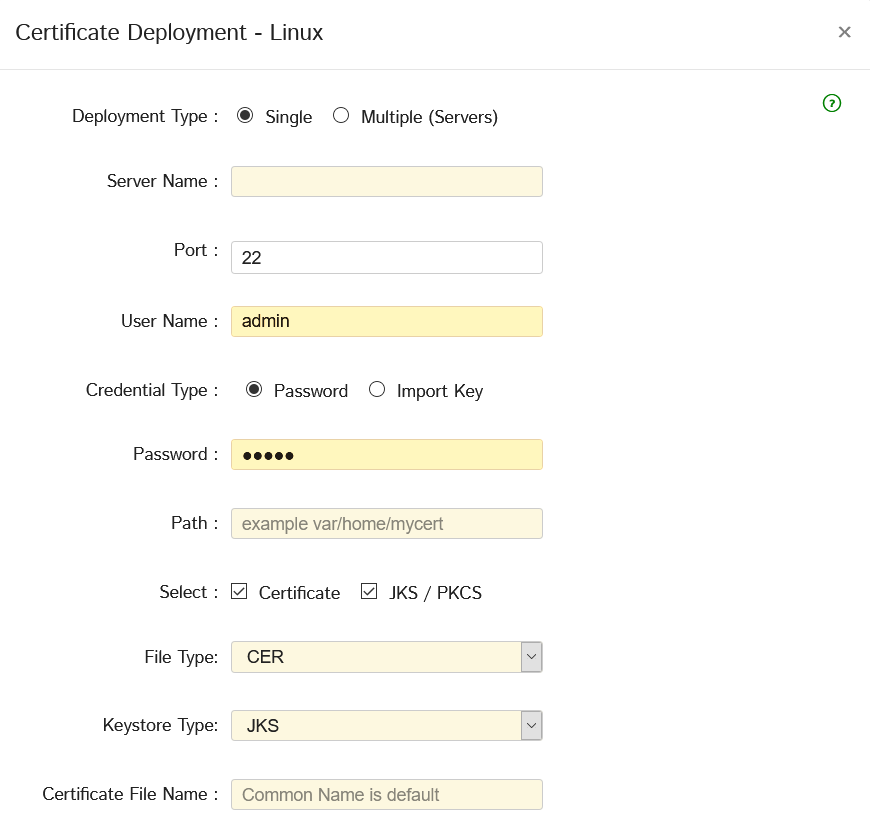This screenshot has height=836, width=870.
Task: Select Password credential type
Action: pos(254,390)
